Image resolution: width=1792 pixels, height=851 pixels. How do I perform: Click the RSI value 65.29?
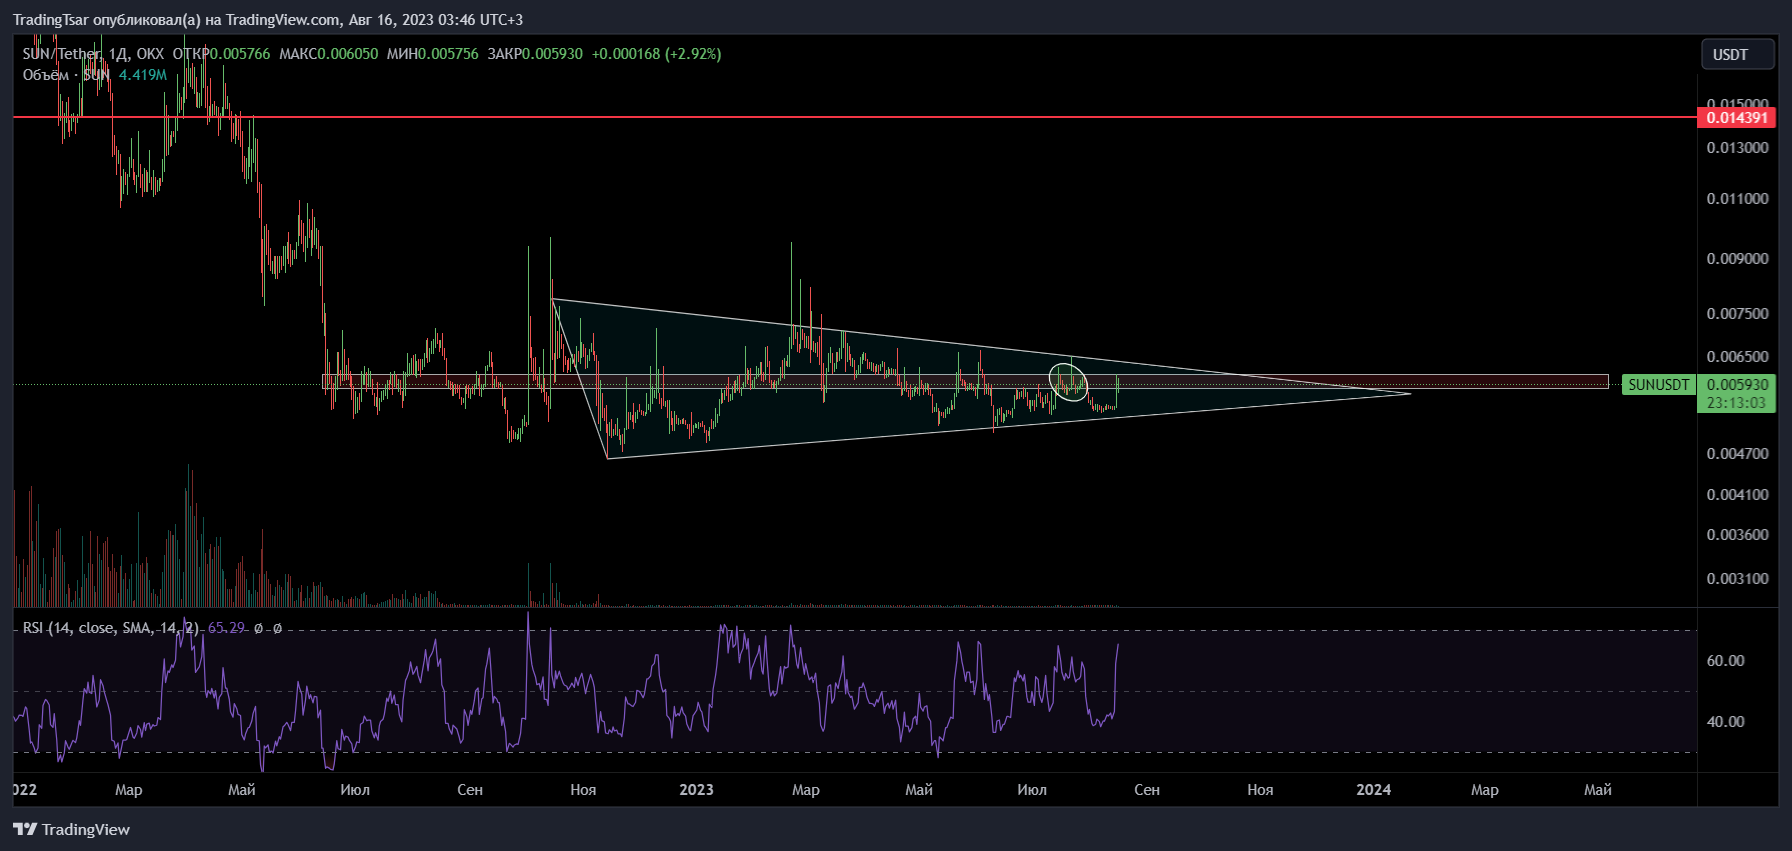tap(226, 628)
